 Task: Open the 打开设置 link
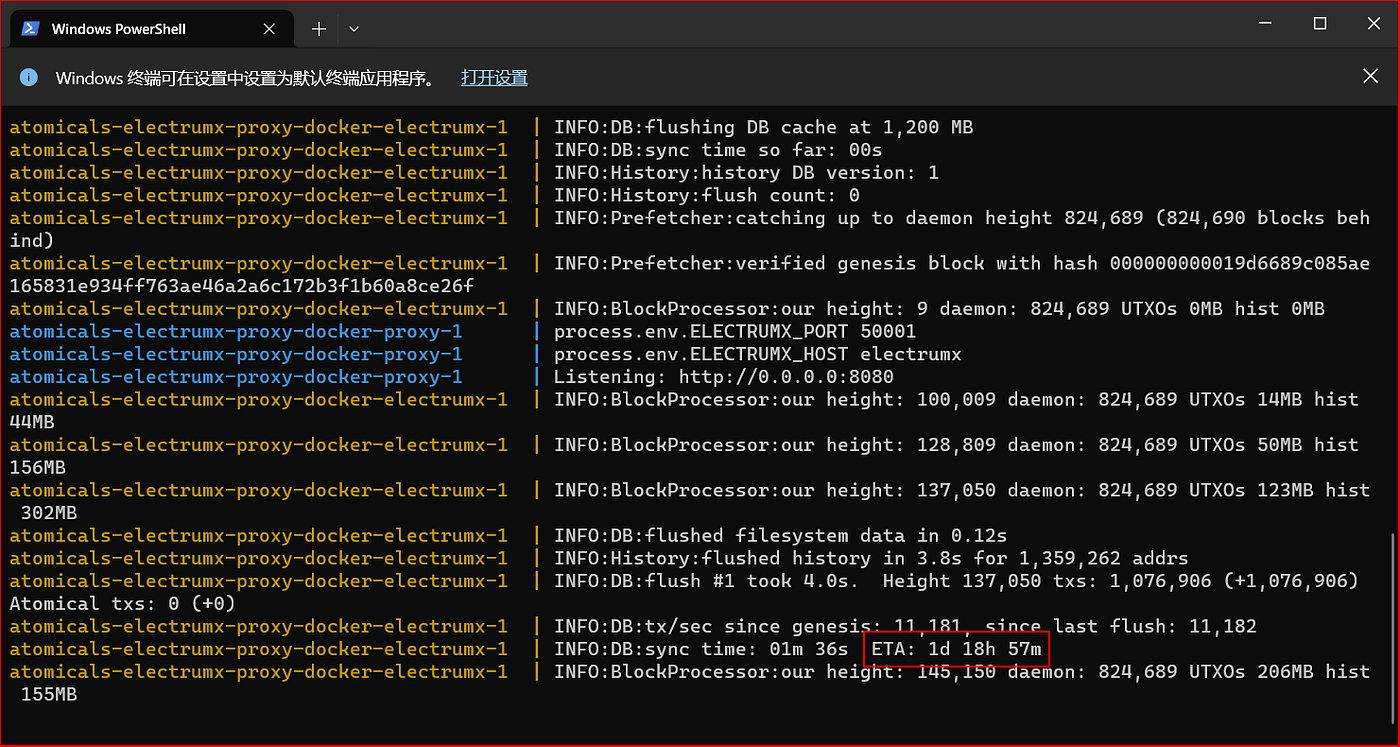pyautogui.click(x=494, y=77)
